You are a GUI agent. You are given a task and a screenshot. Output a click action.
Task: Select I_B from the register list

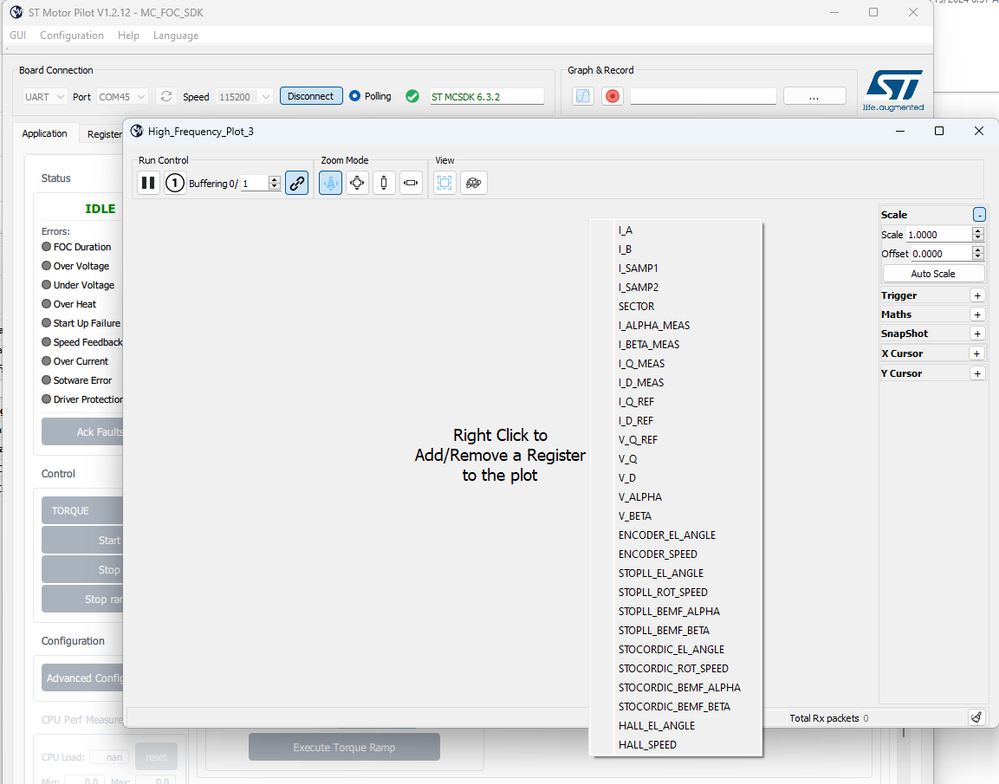click(676, 249)
